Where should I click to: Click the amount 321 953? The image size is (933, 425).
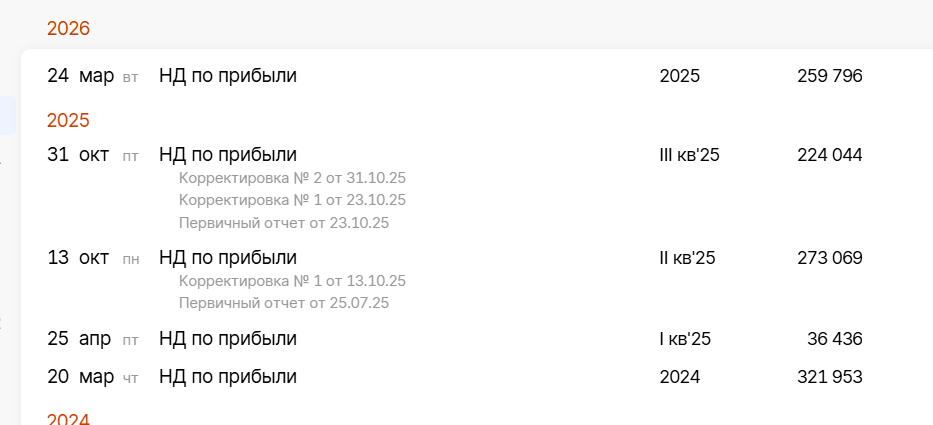point(829,377)
